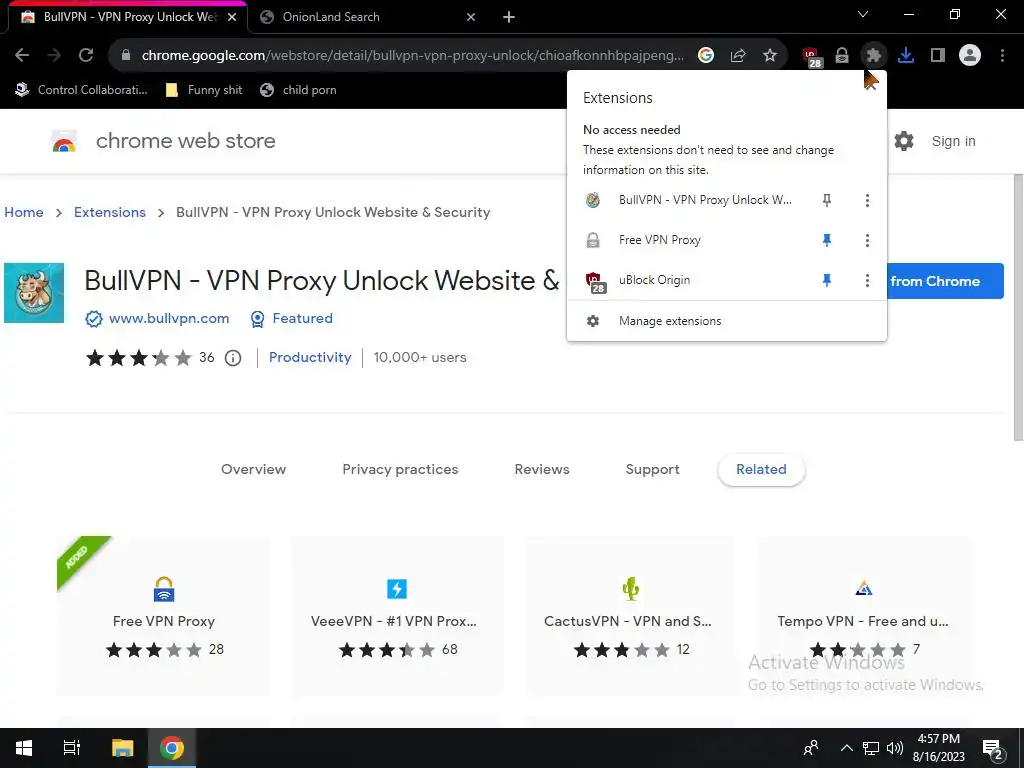Screen dimensions: 1024x768
Task: Close the BullVPN browser tab
Action: coord(232,17)
